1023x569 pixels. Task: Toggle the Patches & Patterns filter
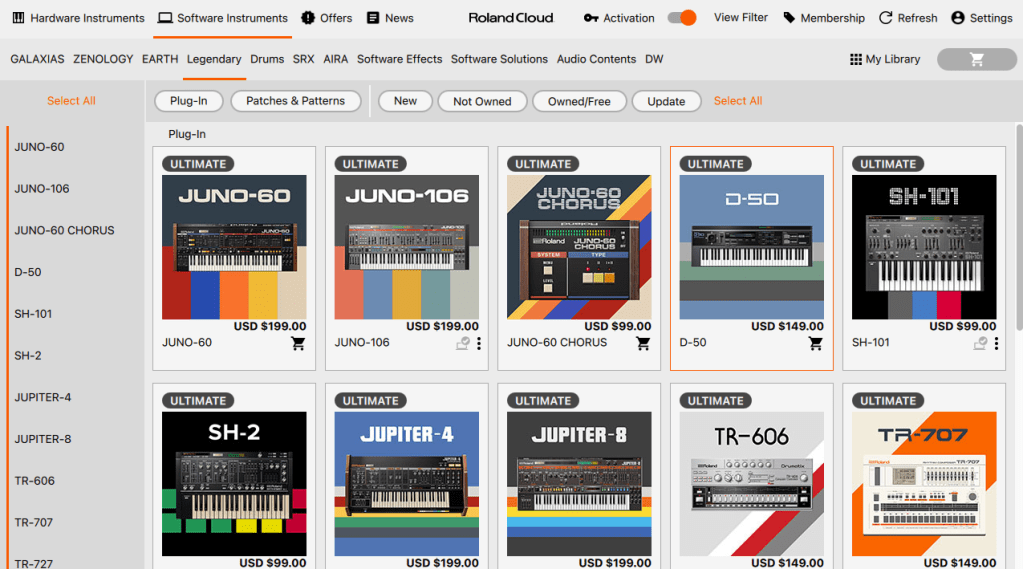click(295, 101)
